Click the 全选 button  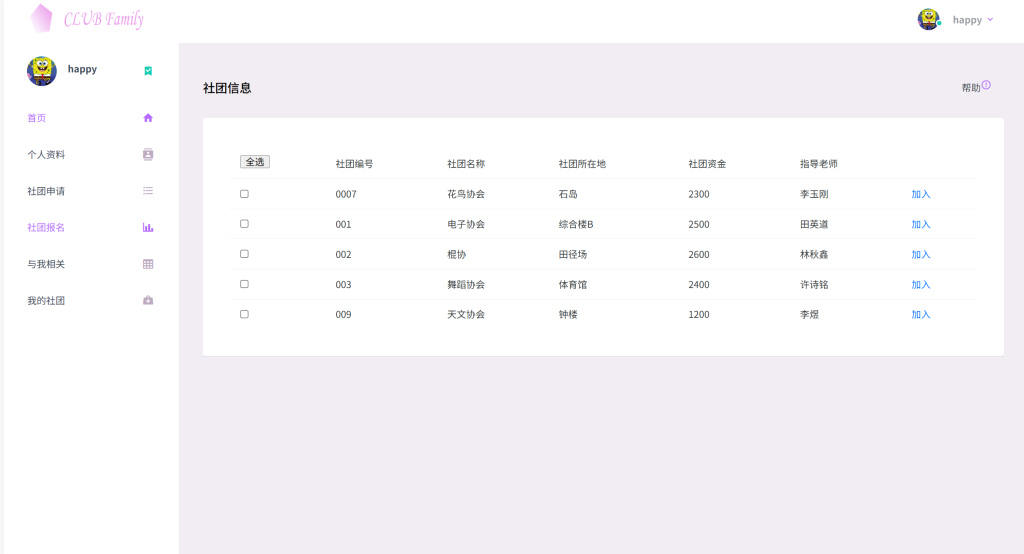(x=255, y=162)
